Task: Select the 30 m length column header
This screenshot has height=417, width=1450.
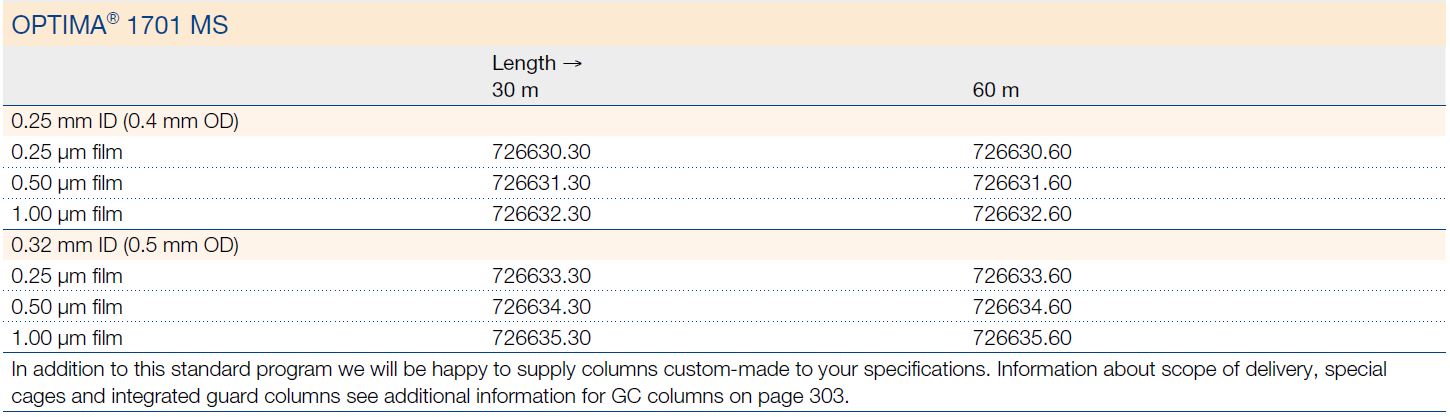Action: [x=516, y=90]
